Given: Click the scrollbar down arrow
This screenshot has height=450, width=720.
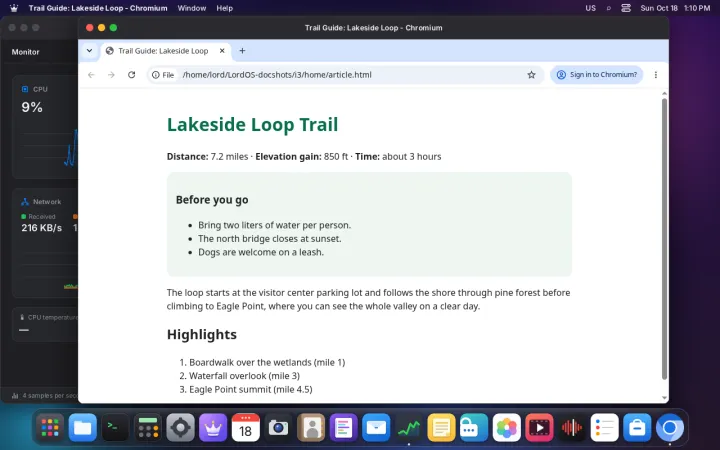Looking at the screenshot, I should click(x=664, y=398).
